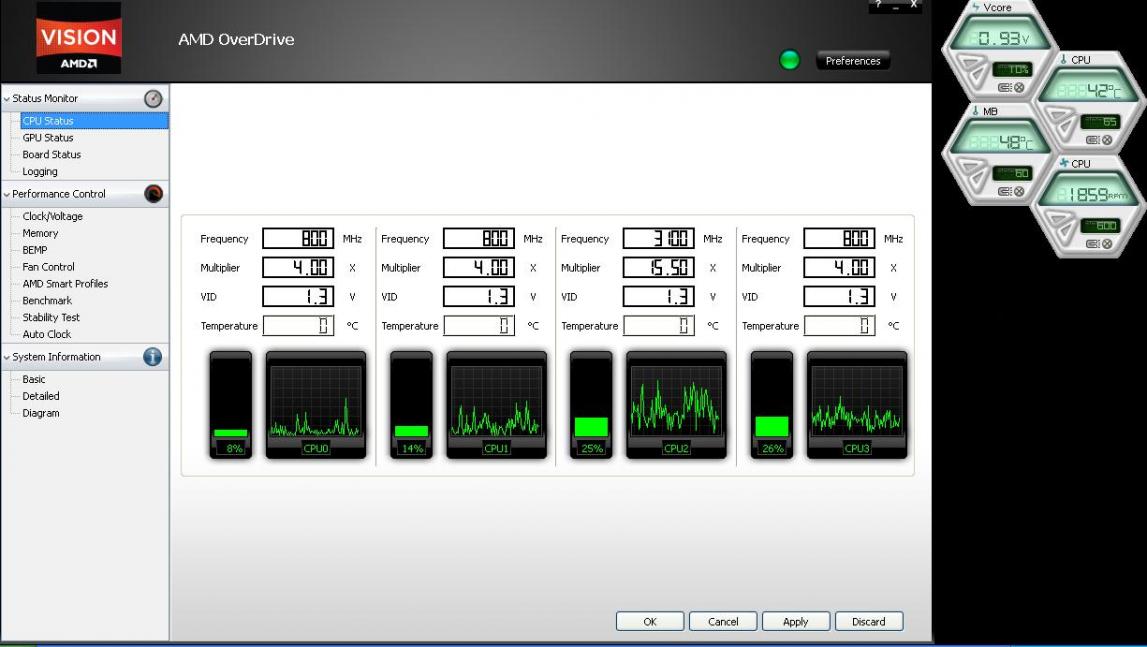
Task: Click circled X icon on CPU fan widget
Action: point(1107,244)
